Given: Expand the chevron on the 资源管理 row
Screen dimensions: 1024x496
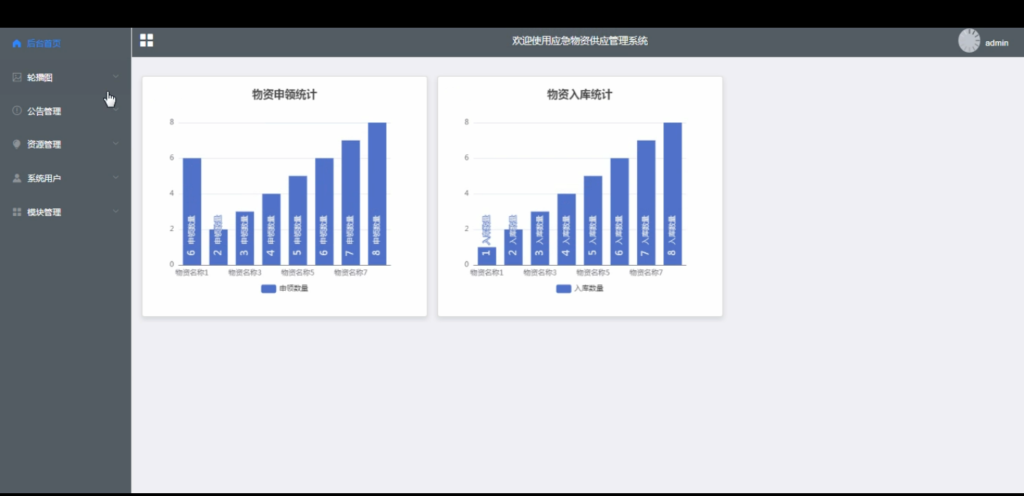Looking at the screenshot, I should 116,144.
